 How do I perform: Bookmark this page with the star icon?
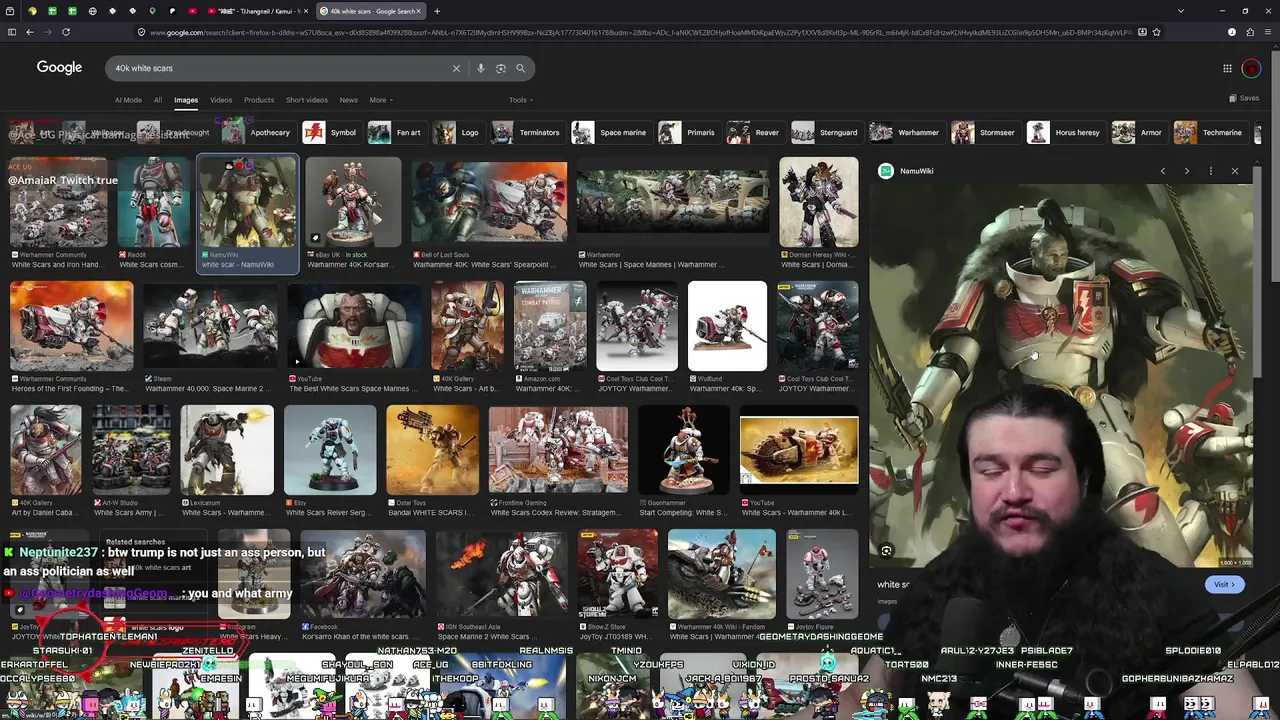click(x=1156, y=32)
